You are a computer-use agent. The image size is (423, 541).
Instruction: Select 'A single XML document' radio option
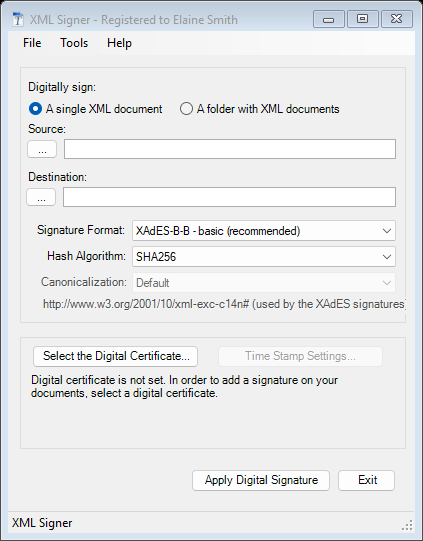pos(96,109)
